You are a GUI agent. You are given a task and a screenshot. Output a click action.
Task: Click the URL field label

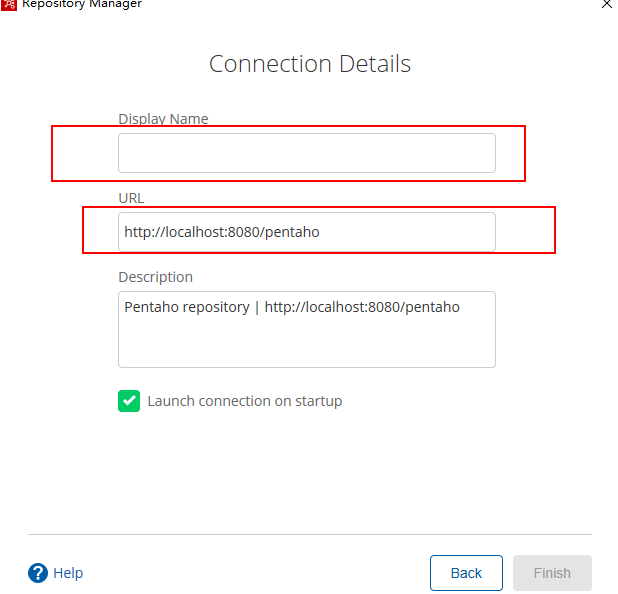(x=131, y=198)
